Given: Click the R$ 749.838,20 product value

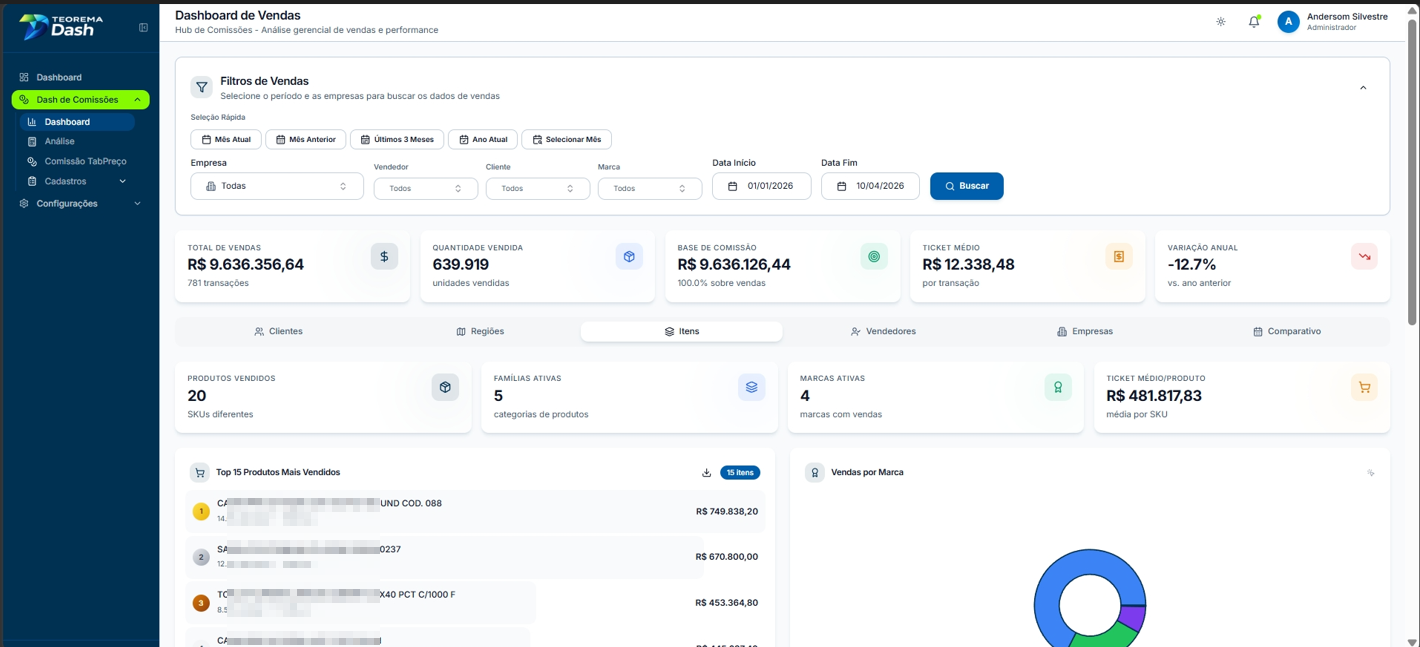Looking at the screenshot, I should tap(727, 511).
